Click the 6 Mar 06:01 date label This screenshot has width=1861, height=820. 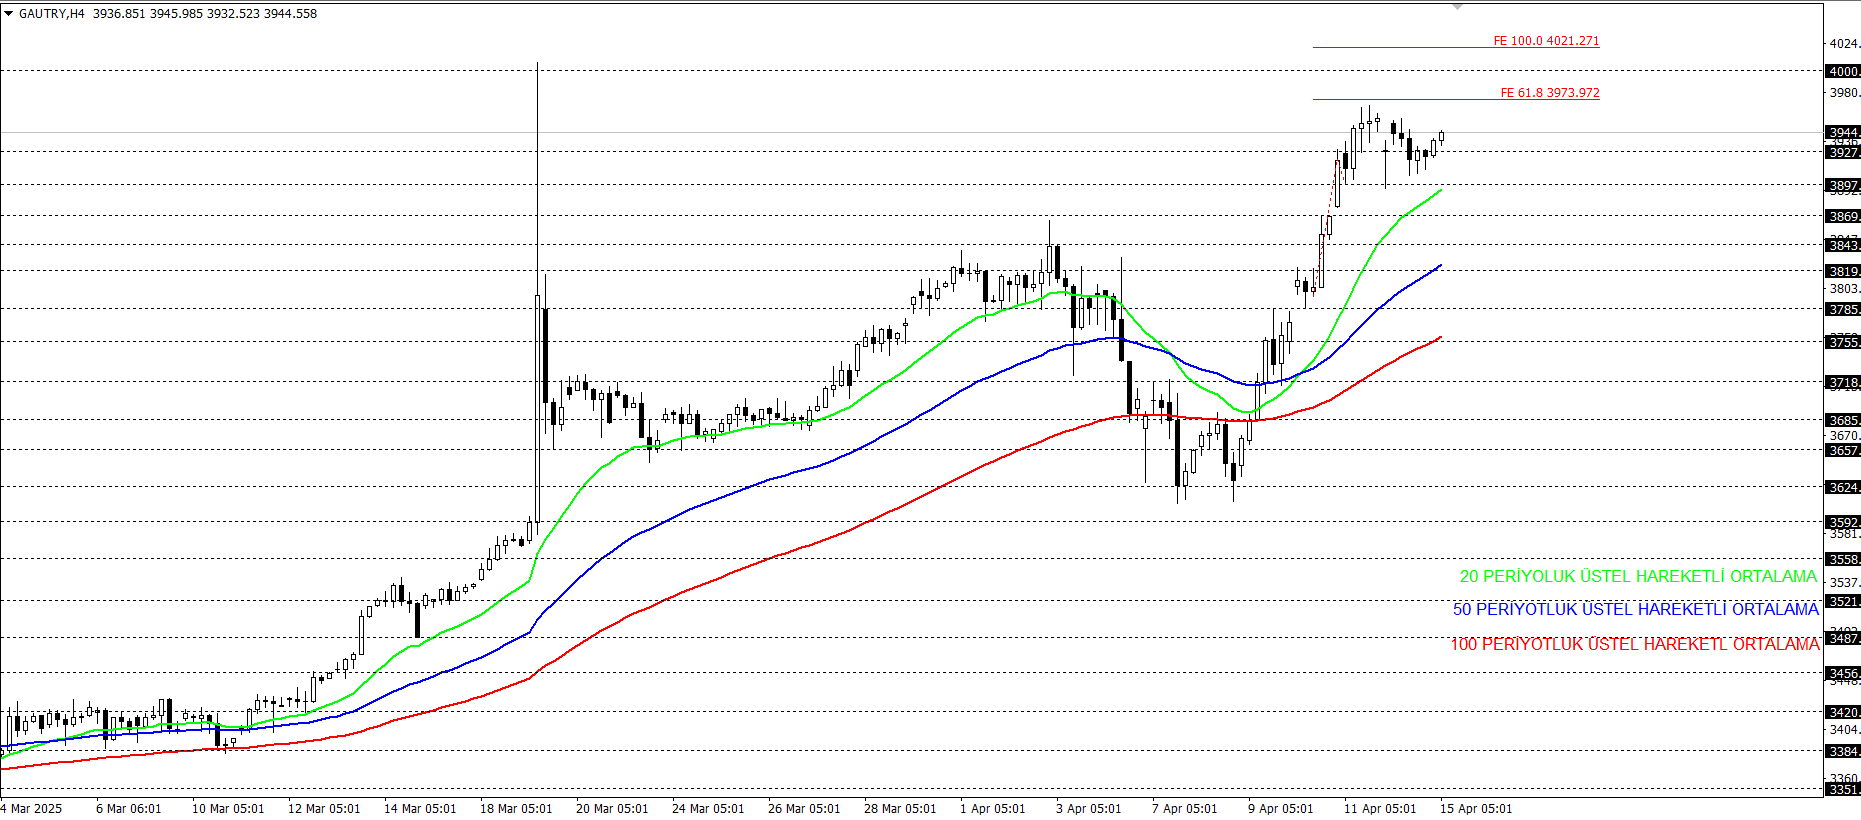tap(128, 808)
